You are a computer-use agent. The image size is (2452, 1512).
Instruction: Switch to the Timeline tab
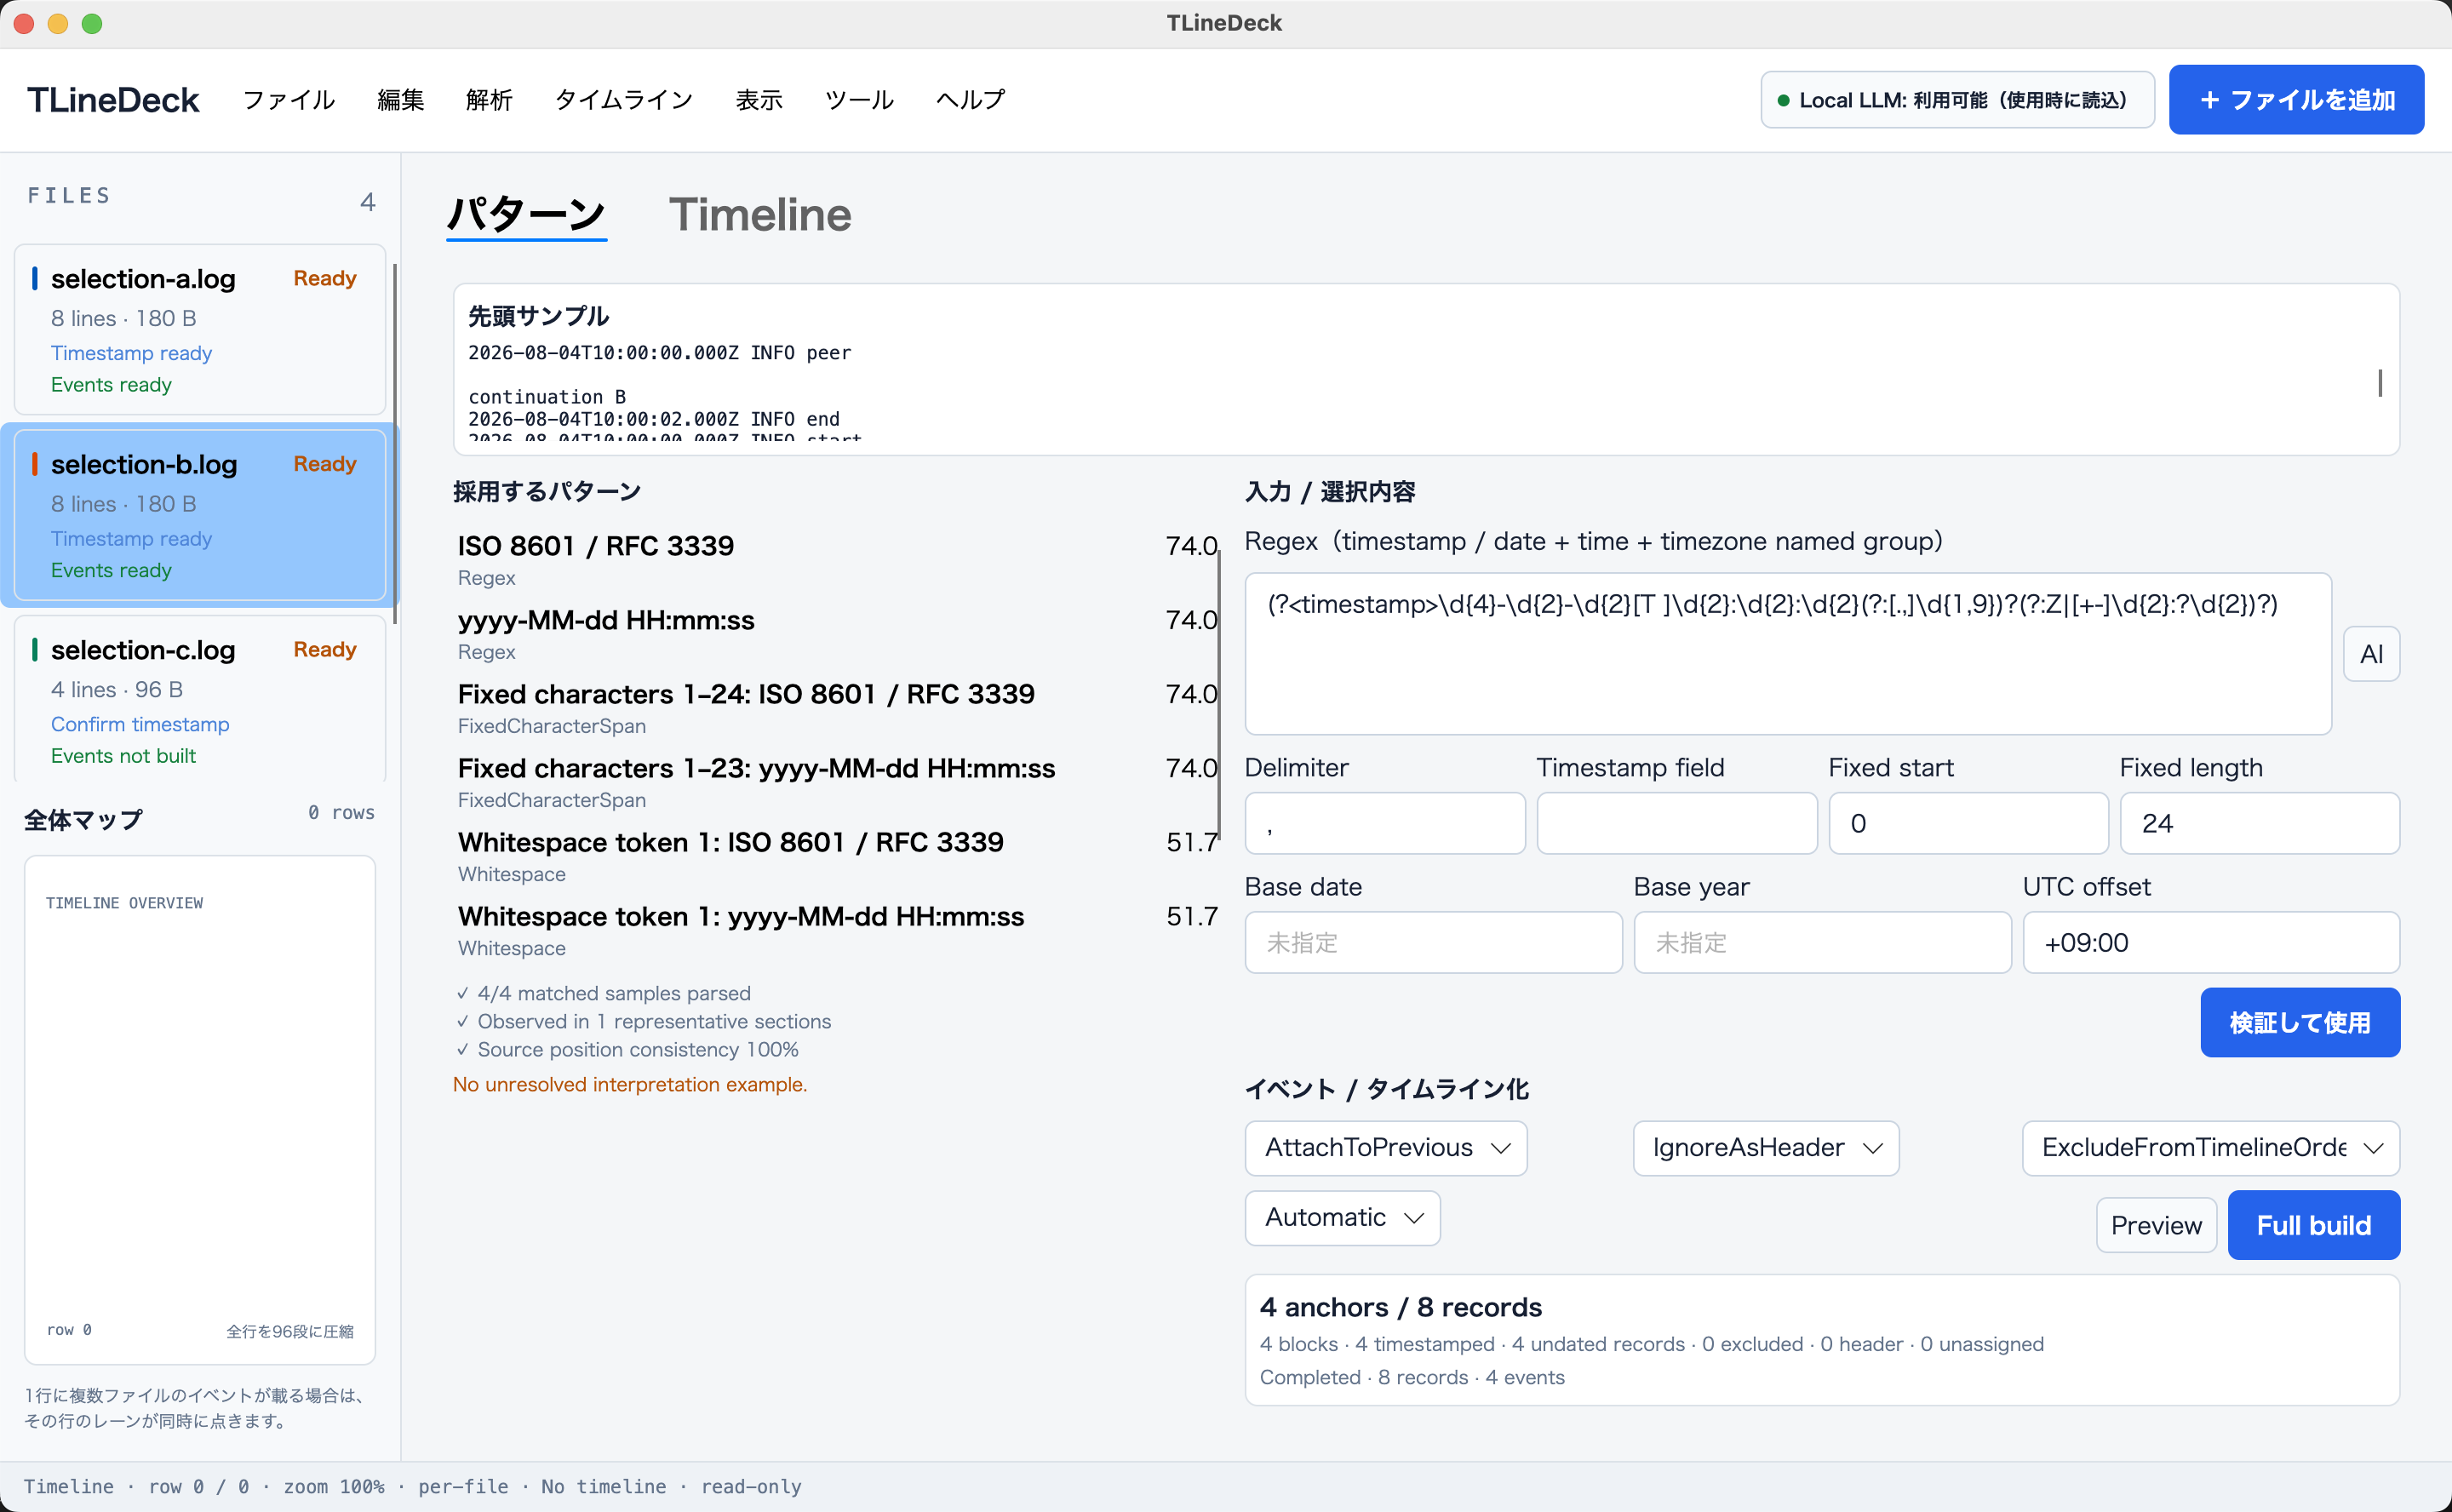(760, 215)
